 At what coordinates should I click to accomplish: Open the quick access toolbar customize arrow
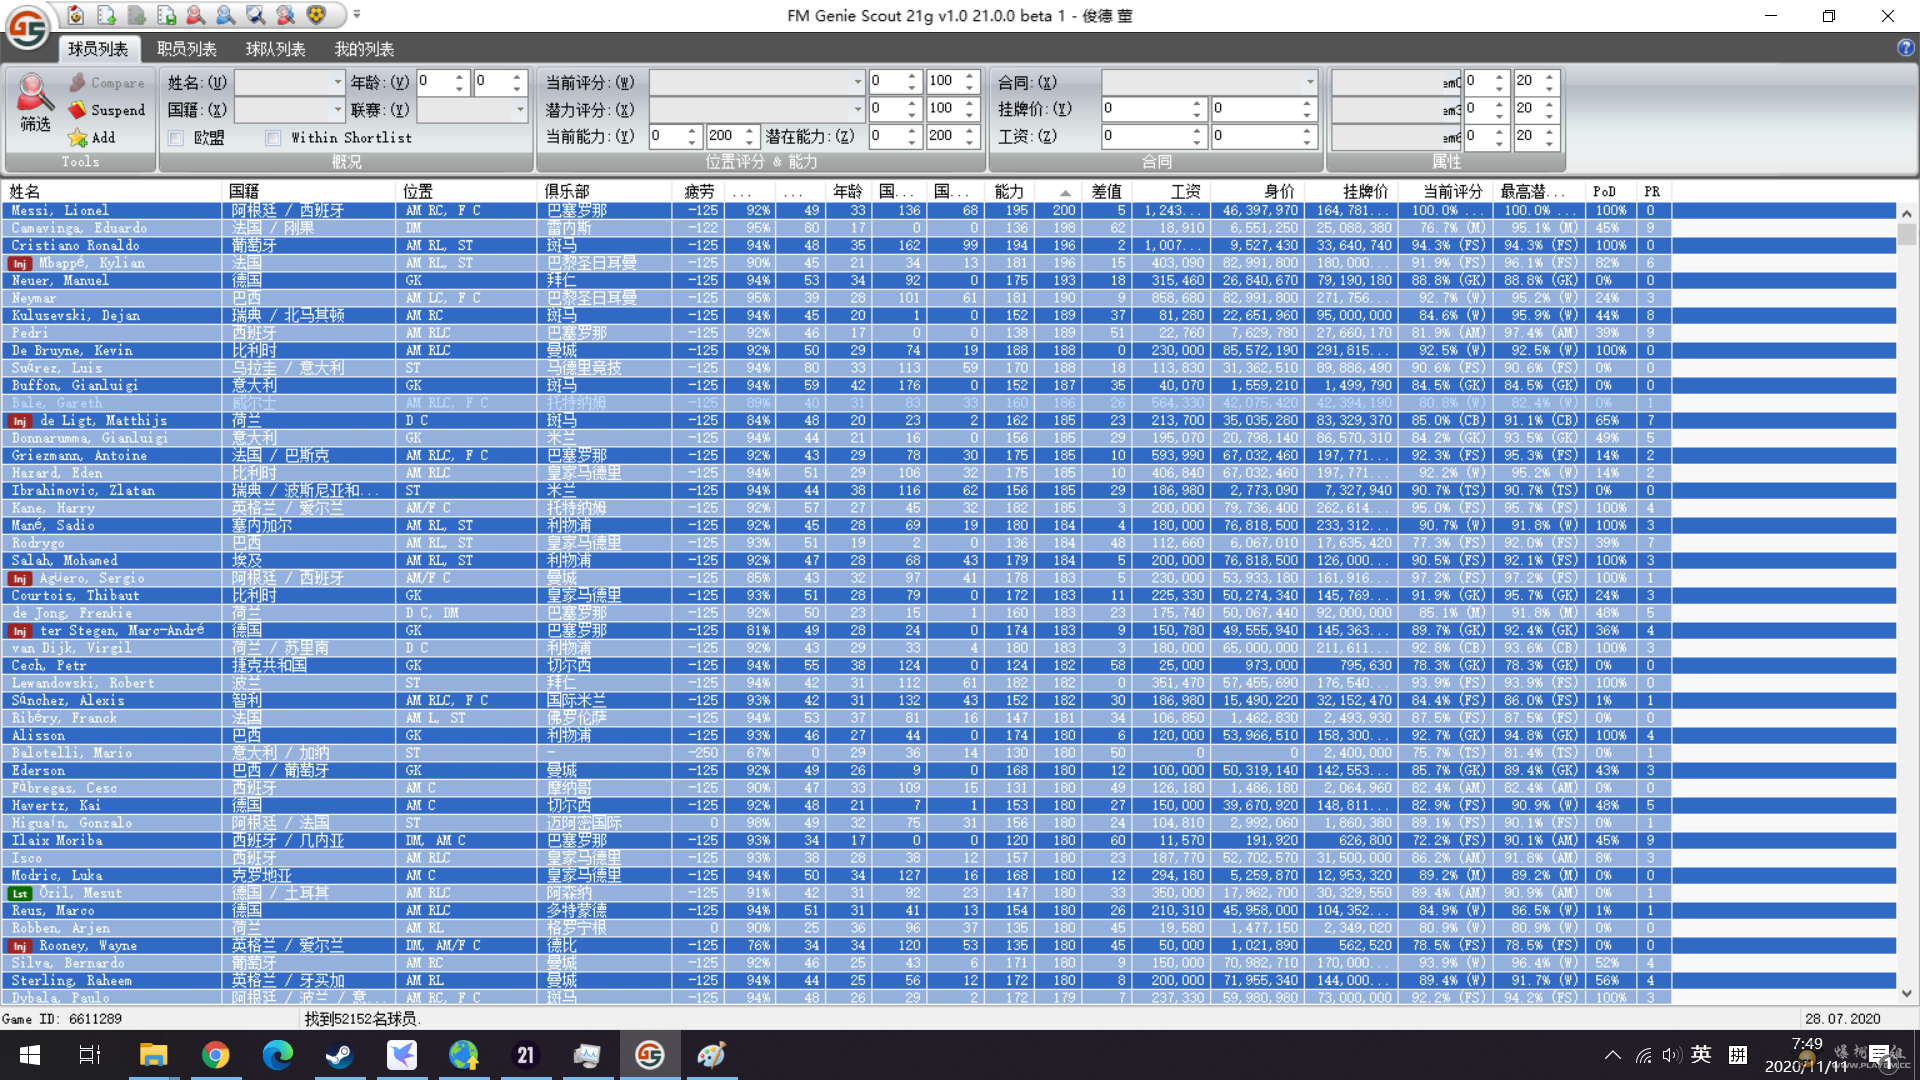[357, 15]
